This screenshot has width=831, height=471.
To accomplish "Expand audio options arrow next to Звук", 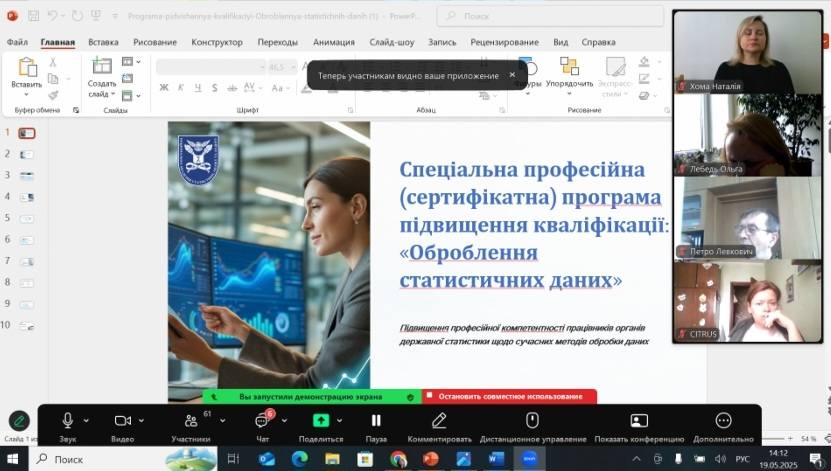I will [x=86, y=421].
